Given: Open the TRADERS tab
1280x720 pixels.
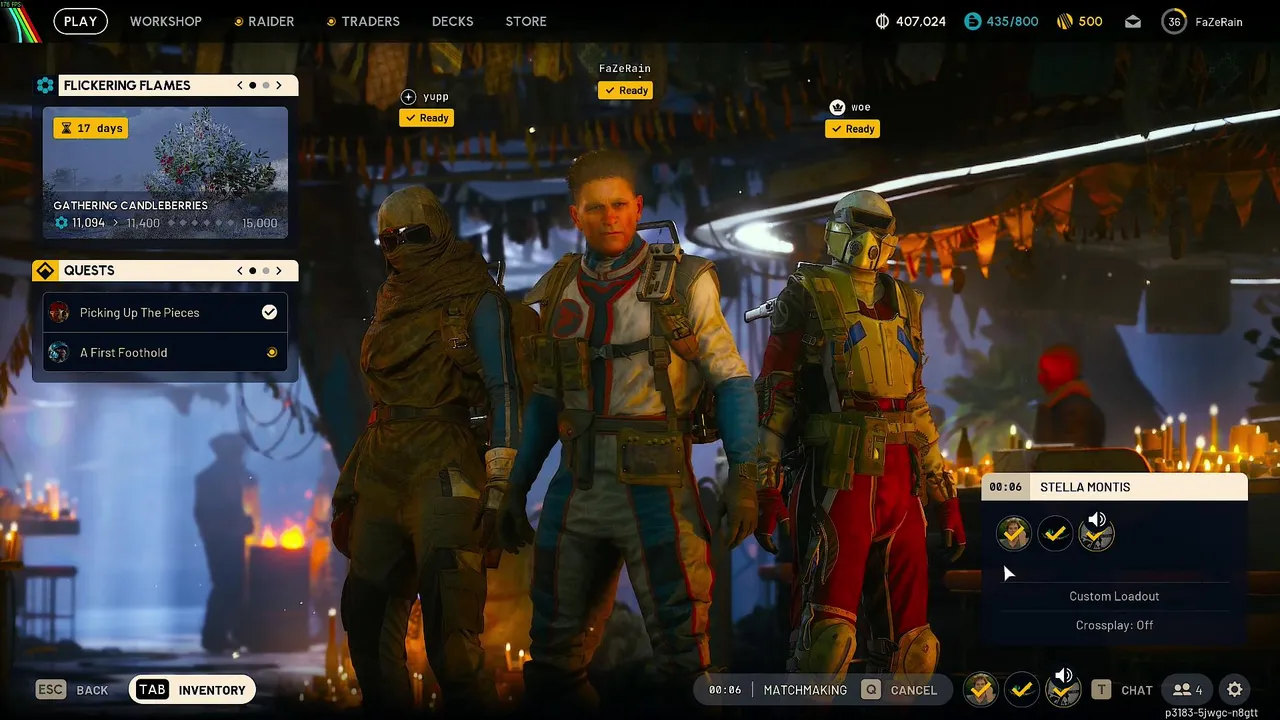Looking at the screenshot, I should pos(363,21).
